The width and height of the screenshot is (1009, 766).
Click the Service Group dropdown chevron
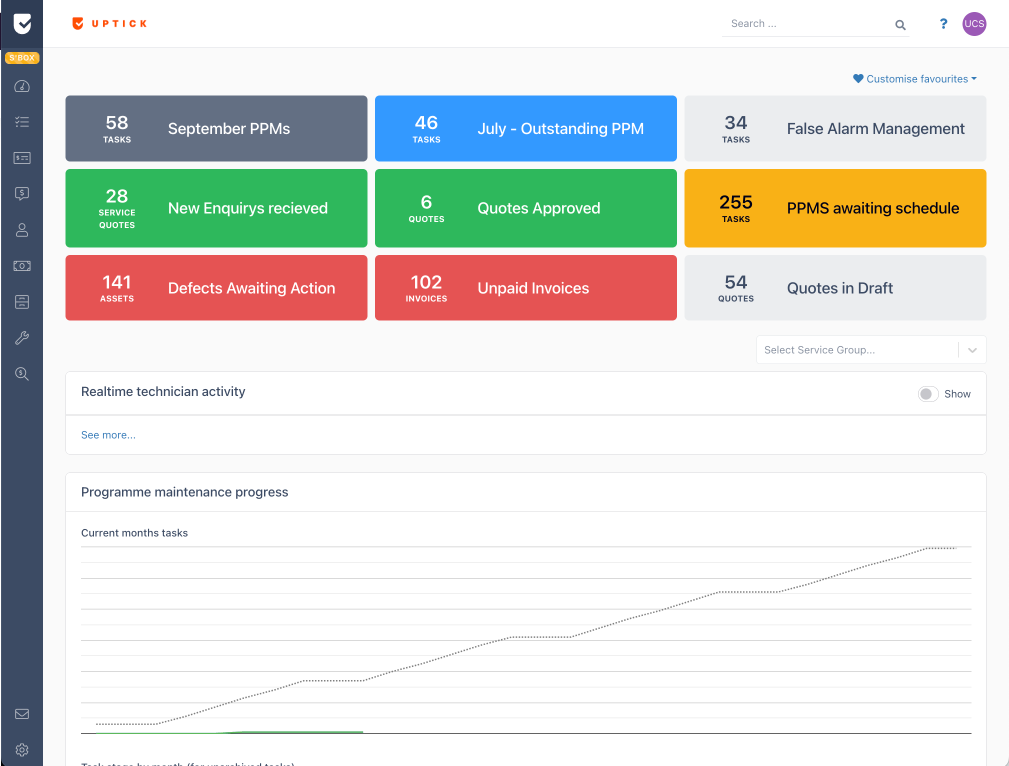(x=972, y=350)
